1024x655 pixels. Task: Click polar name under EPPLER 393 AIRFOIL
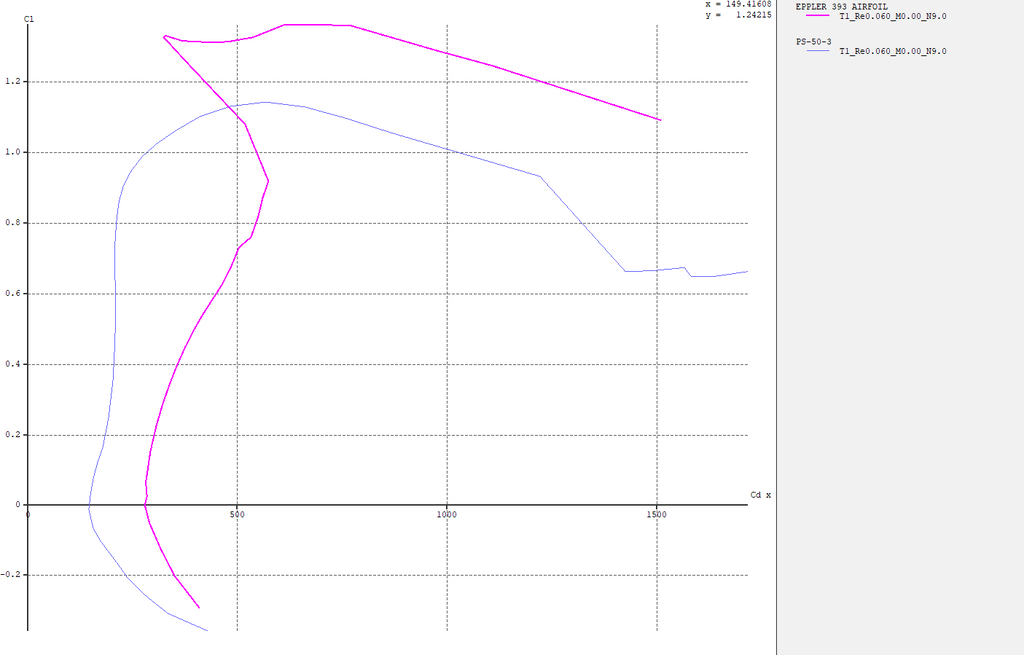click(x=892, y=16)
